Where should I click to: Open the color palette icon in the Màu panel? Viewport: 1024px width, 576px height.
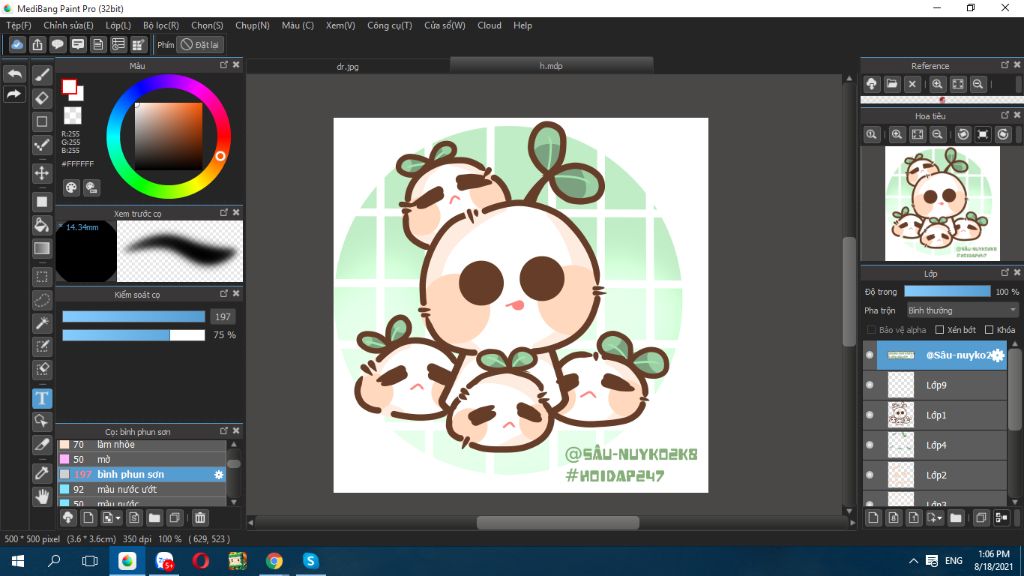tap(71, 188)
